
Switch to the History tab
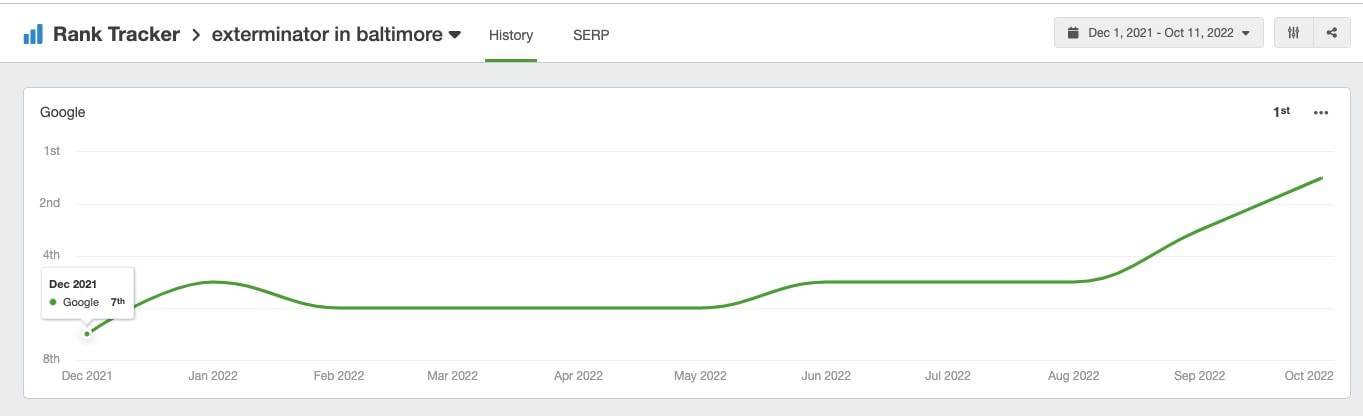(511, 35)
